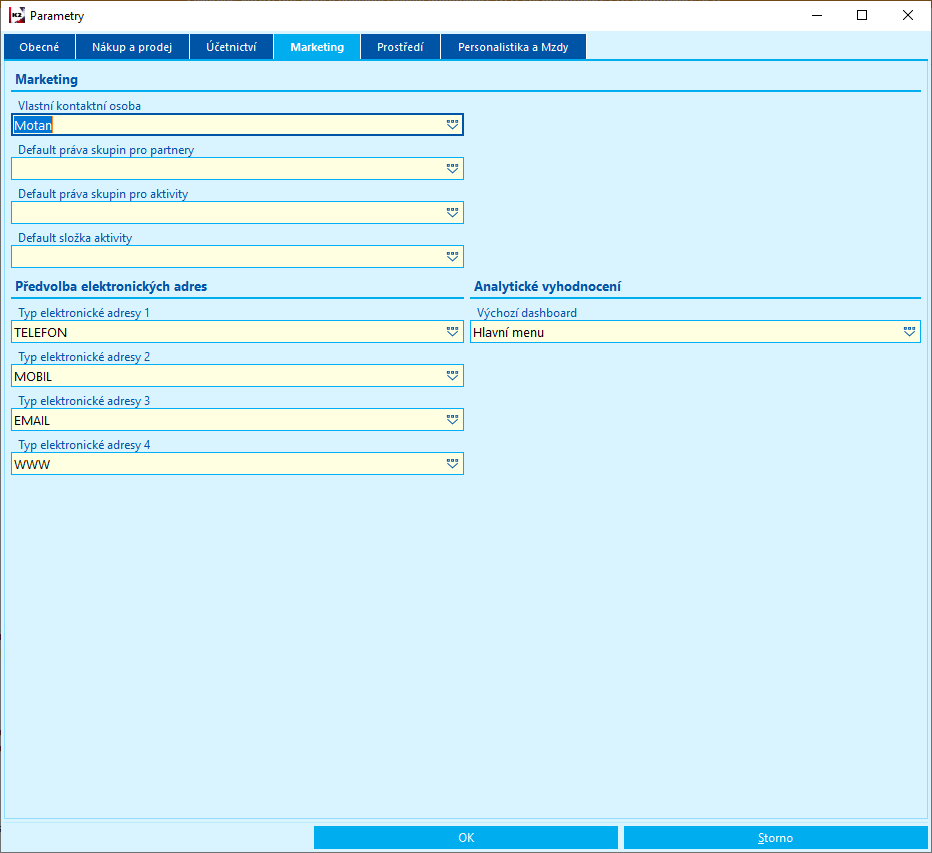
Task: Cancel with the Storno button
Action: [776, 838]
